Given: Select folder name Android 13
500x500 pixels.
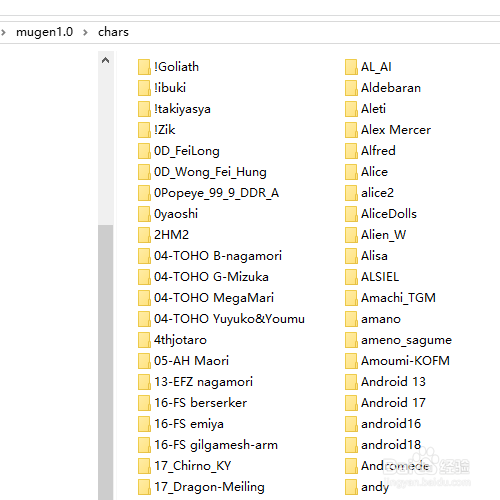Looking at the screenshot, I should 393,382.
